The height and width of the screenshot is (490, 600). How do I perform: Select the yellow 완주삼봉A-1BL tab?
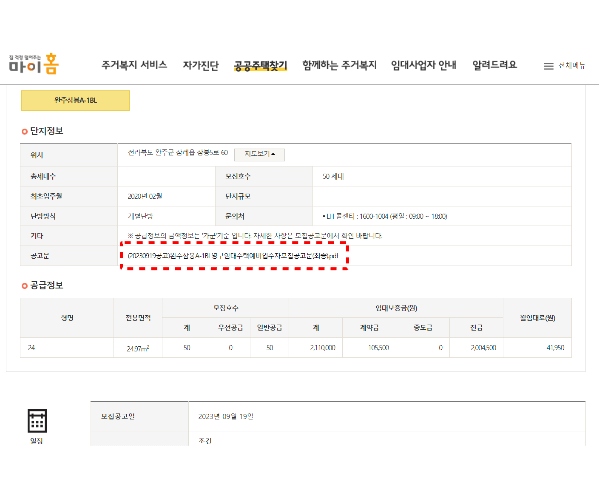75,101
